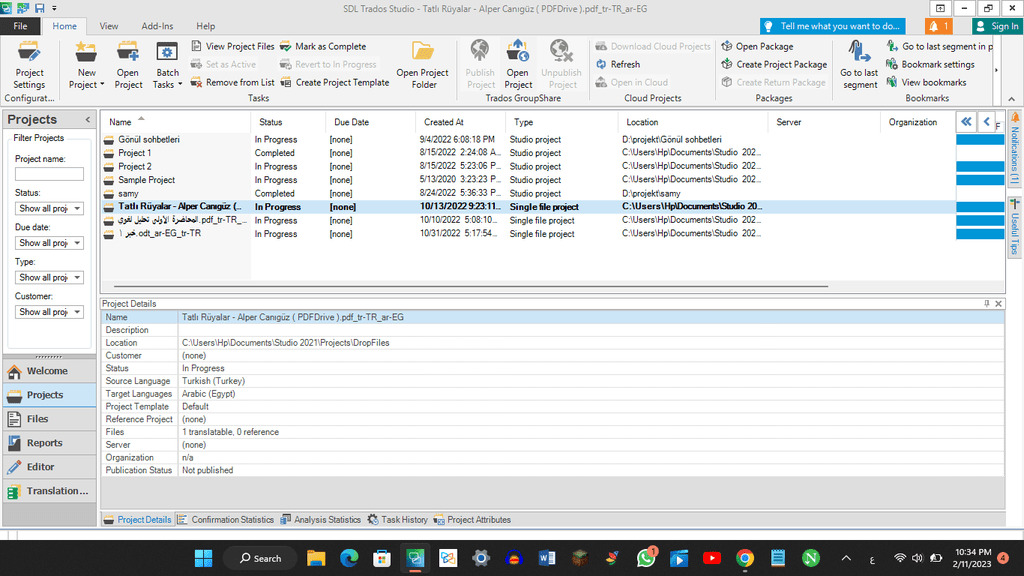Toggle auto-hide pin on Project Details panel
Screen dimensions: 1024x576
tap(986, 303)
